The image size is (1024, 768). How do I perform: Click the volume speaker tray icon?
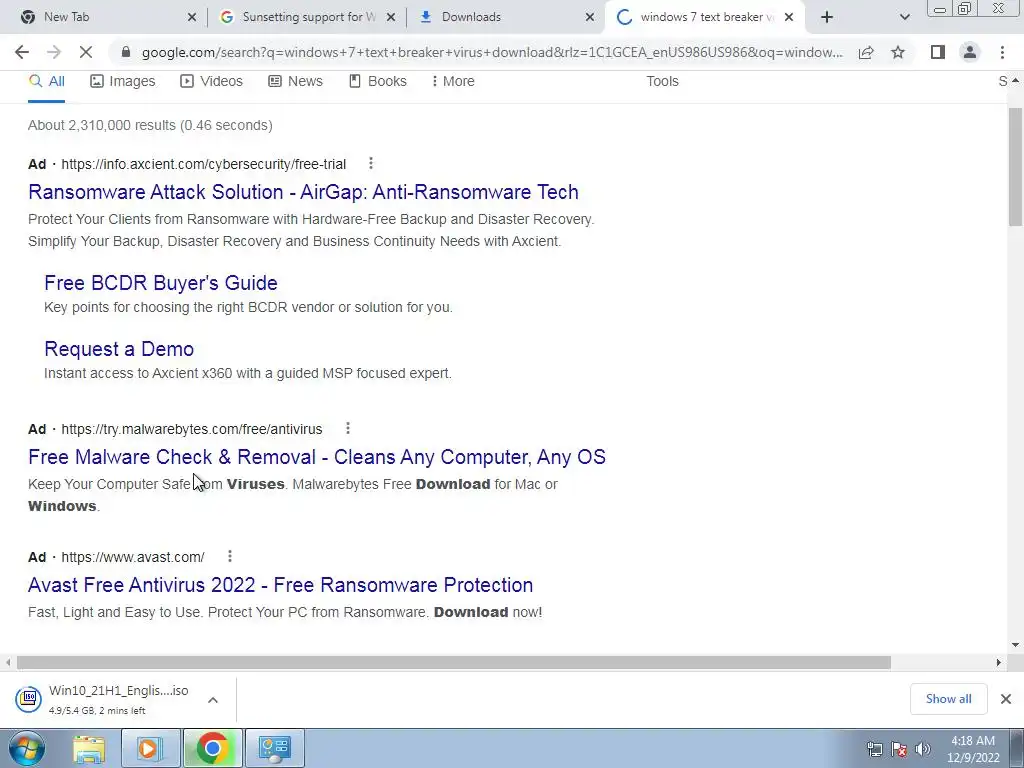pos(923,749)
